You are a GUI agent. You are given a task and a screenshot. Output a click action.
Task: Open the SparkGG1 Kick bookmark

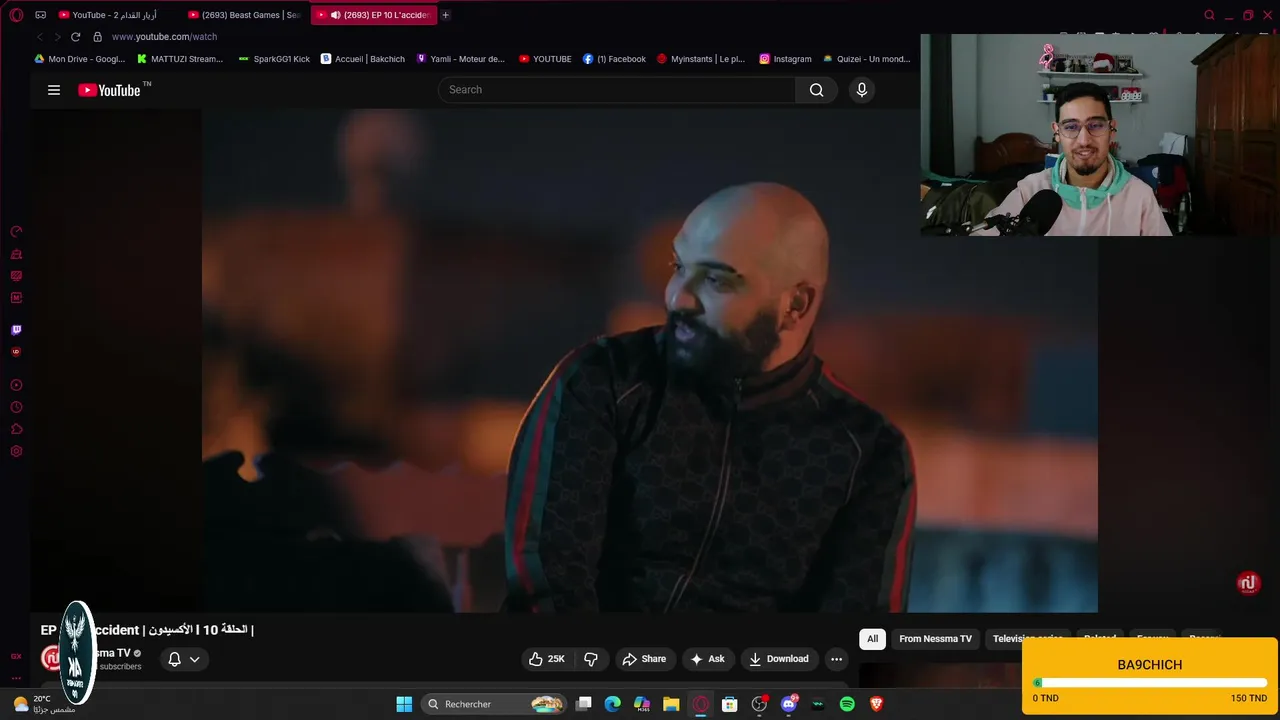click(x=274, y=59)
